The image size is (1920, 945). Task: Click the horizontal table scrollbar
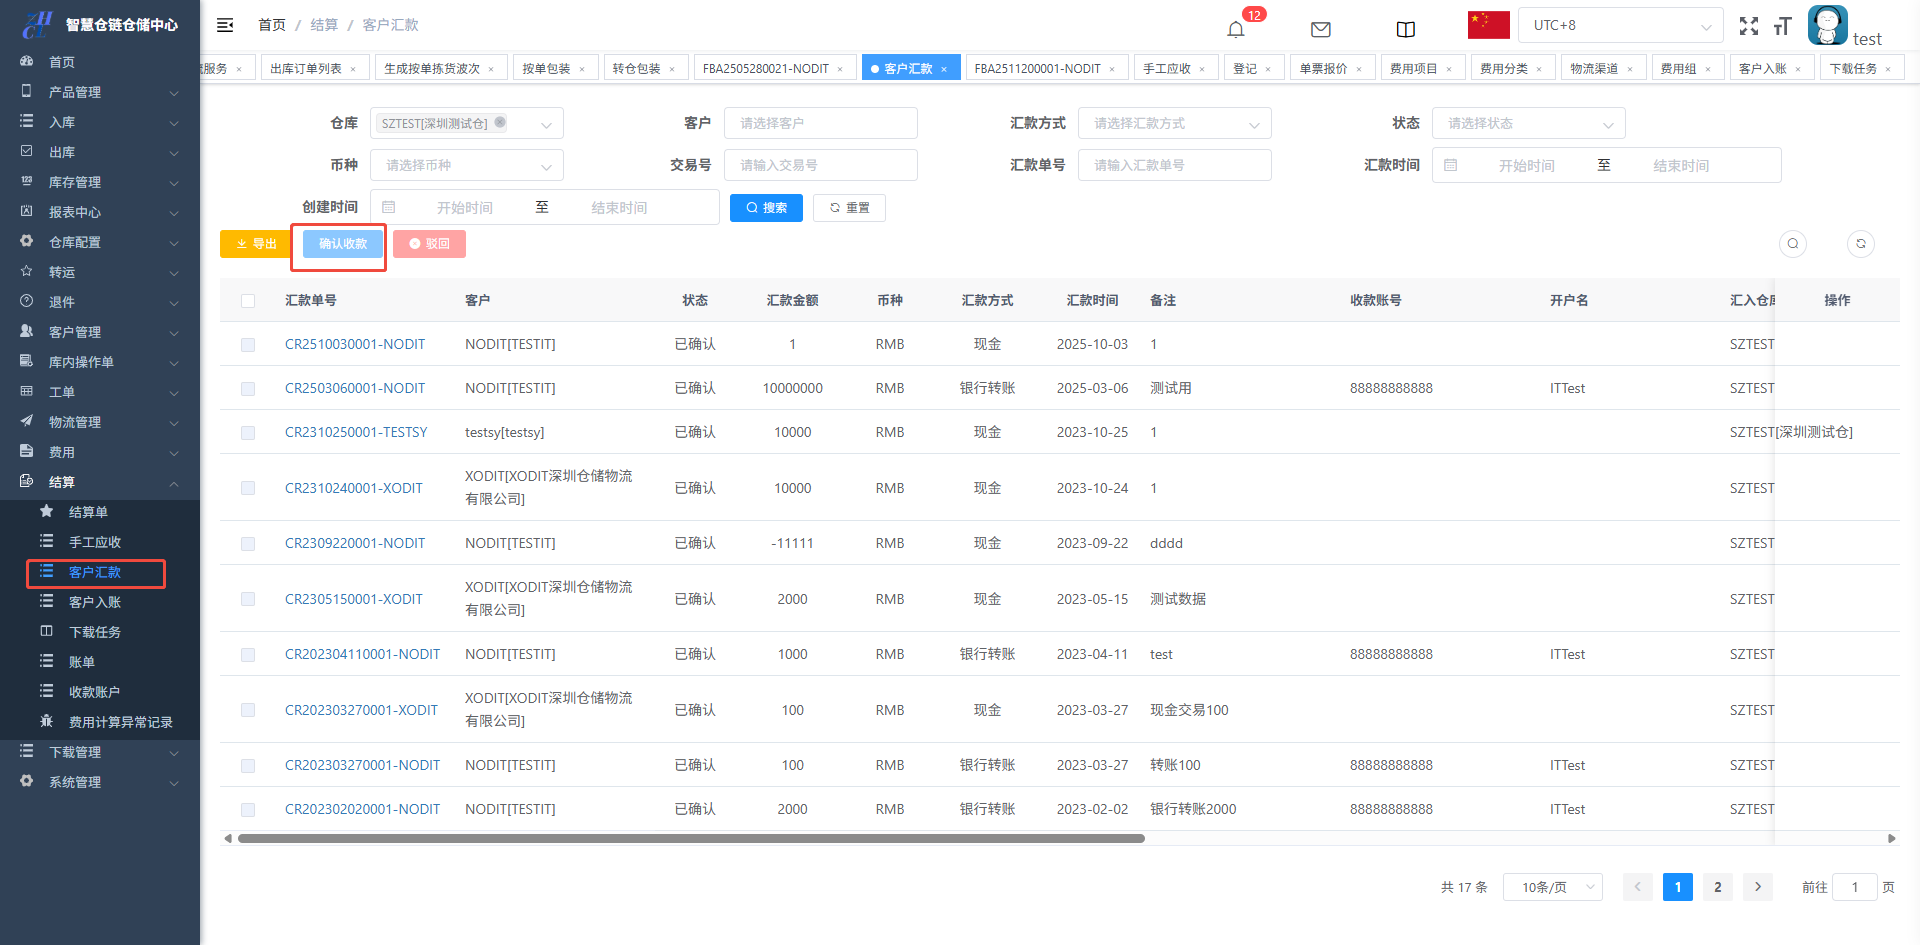690,839
